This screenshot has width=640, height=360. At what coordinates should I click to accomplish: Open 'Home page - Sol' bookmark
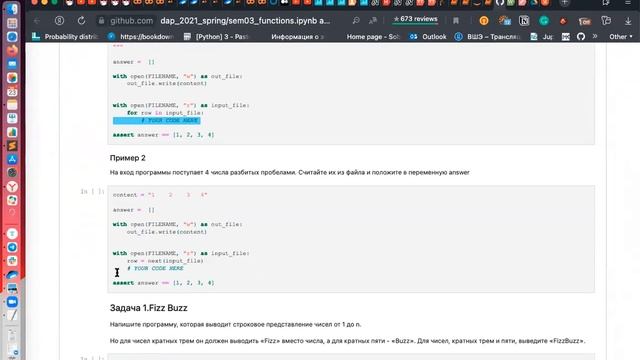coord(373,37)
